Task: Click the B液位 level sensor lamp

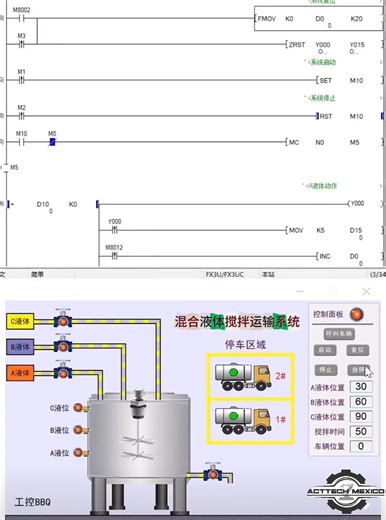Action: [78, 430]
